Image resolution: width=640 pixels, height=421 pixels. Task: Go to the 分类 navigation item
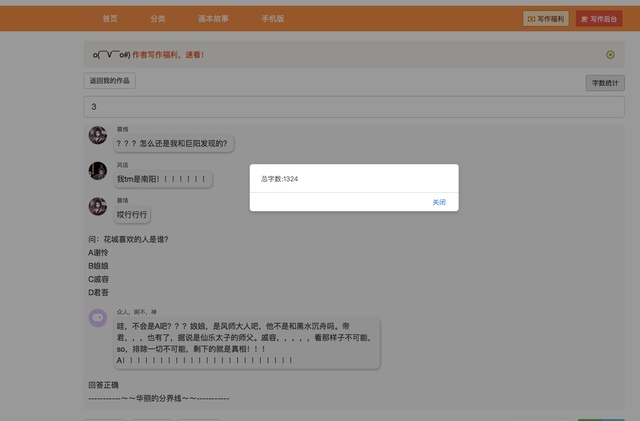(158, 18)
